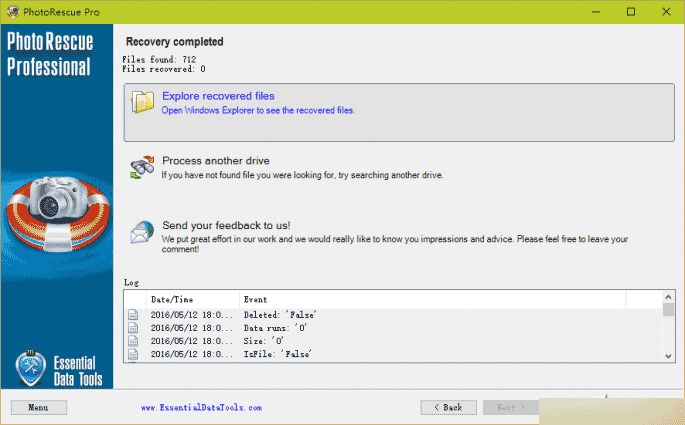Click the Files found: 712 text
This screenshot has height=425, width=685.
pyautogui.click(x=159, y=59)
